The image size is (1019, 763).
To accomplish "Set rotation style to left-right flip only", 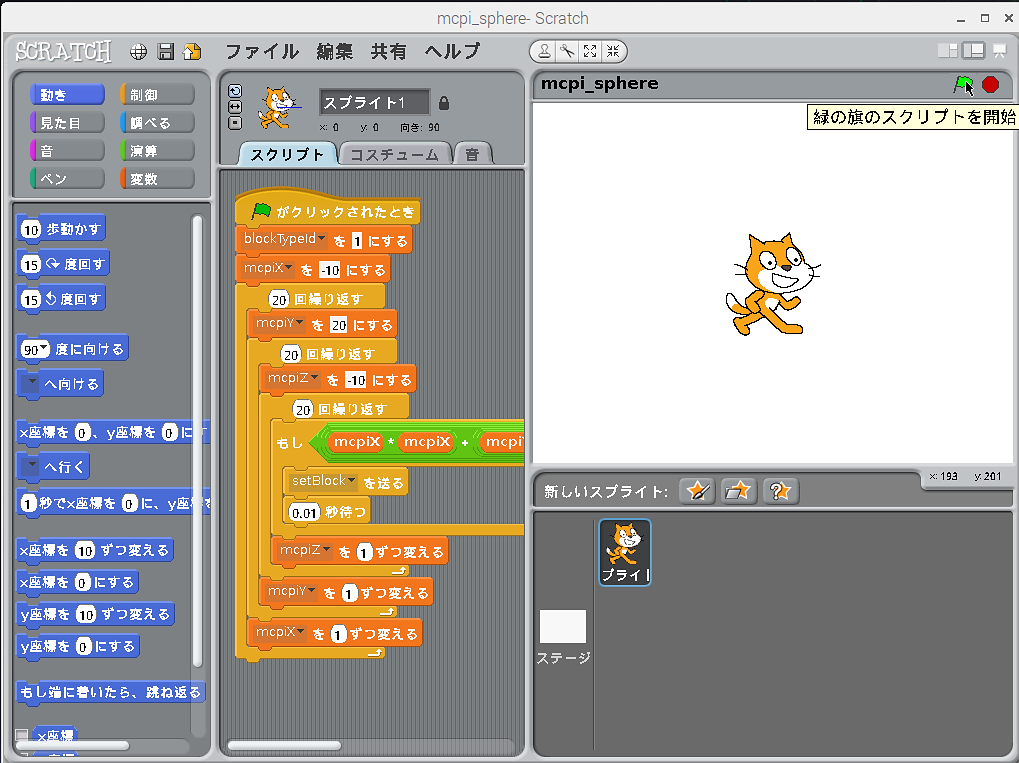I will 235,107.
